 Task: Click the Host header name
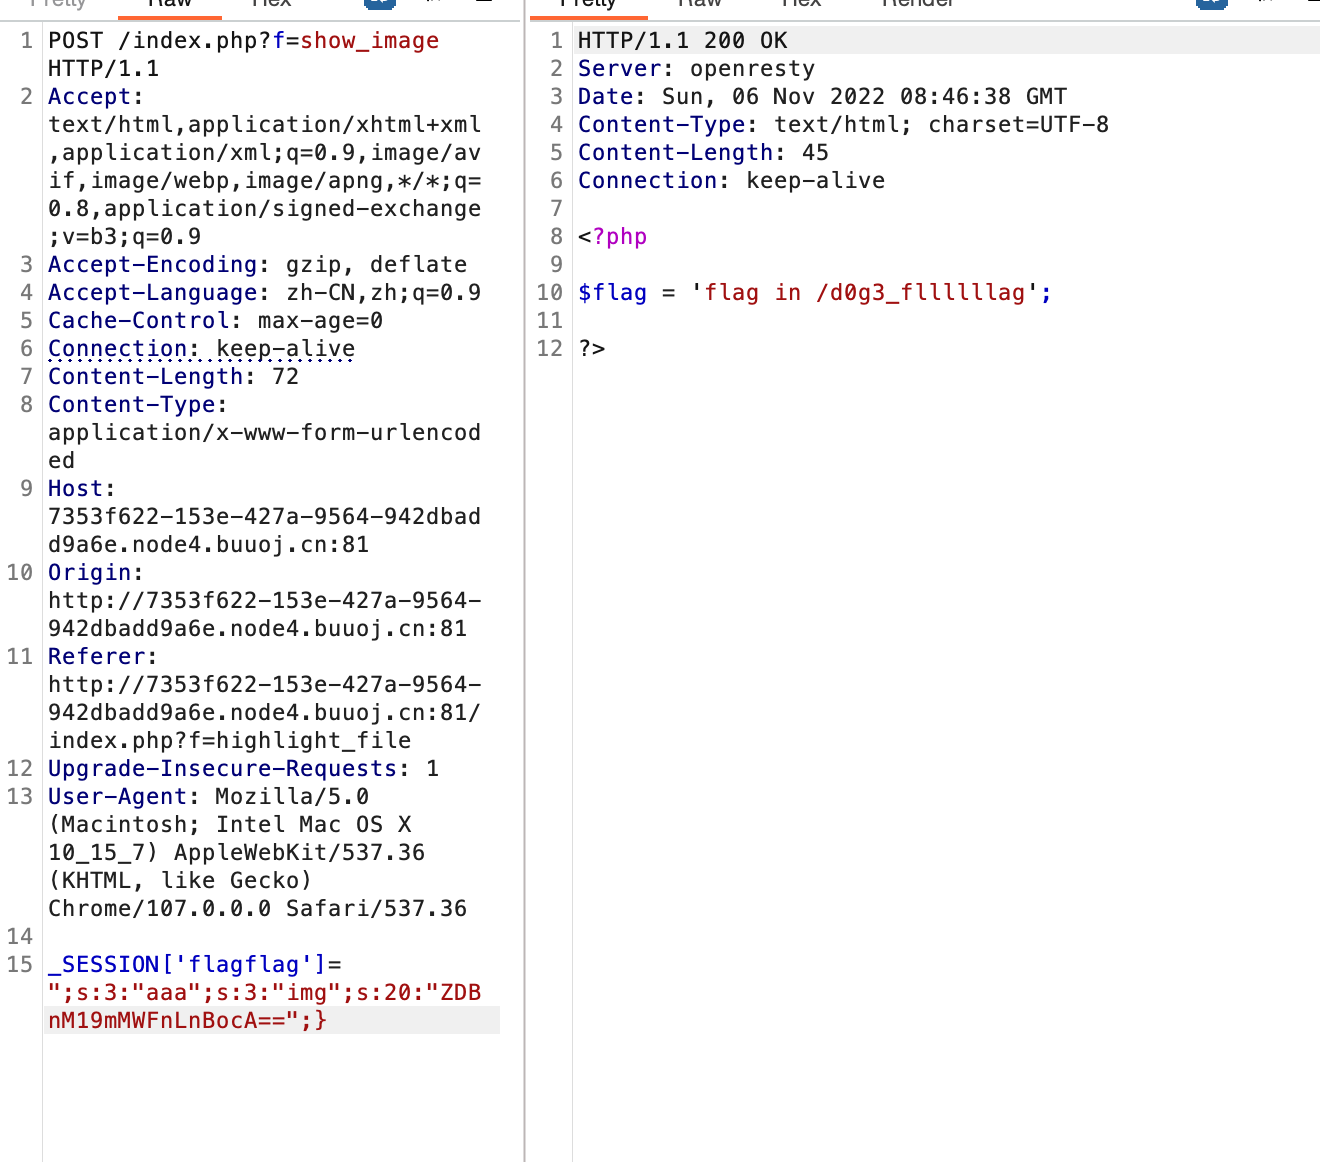[76, 489]
